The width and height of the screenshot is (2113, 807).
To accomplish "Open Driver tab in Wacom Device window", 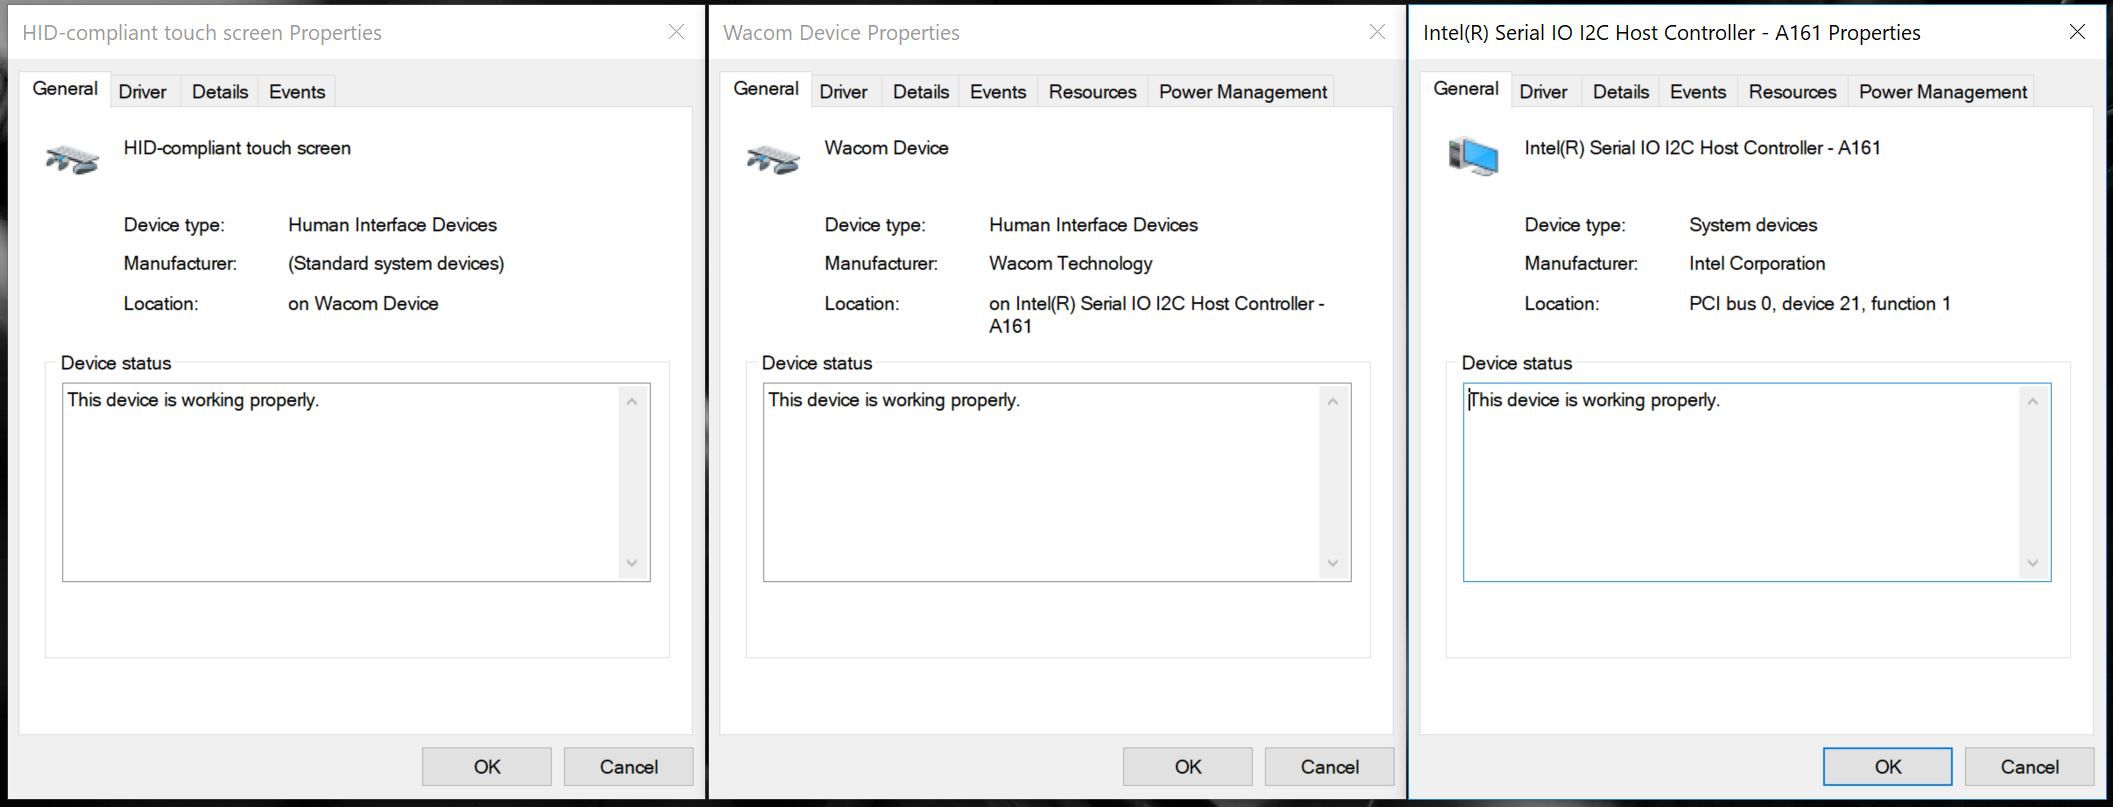I will click(x=844, y=92).
